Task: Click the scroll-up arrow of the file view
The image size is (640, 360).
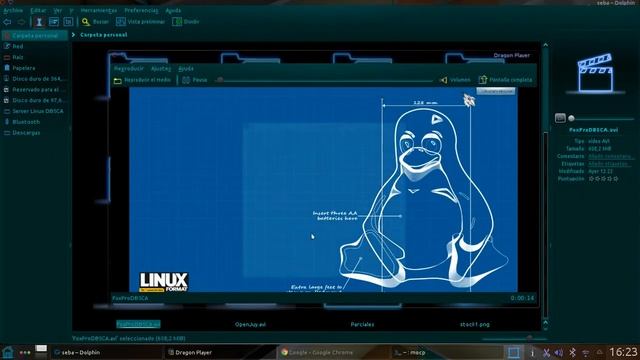Action: (545, 45)
